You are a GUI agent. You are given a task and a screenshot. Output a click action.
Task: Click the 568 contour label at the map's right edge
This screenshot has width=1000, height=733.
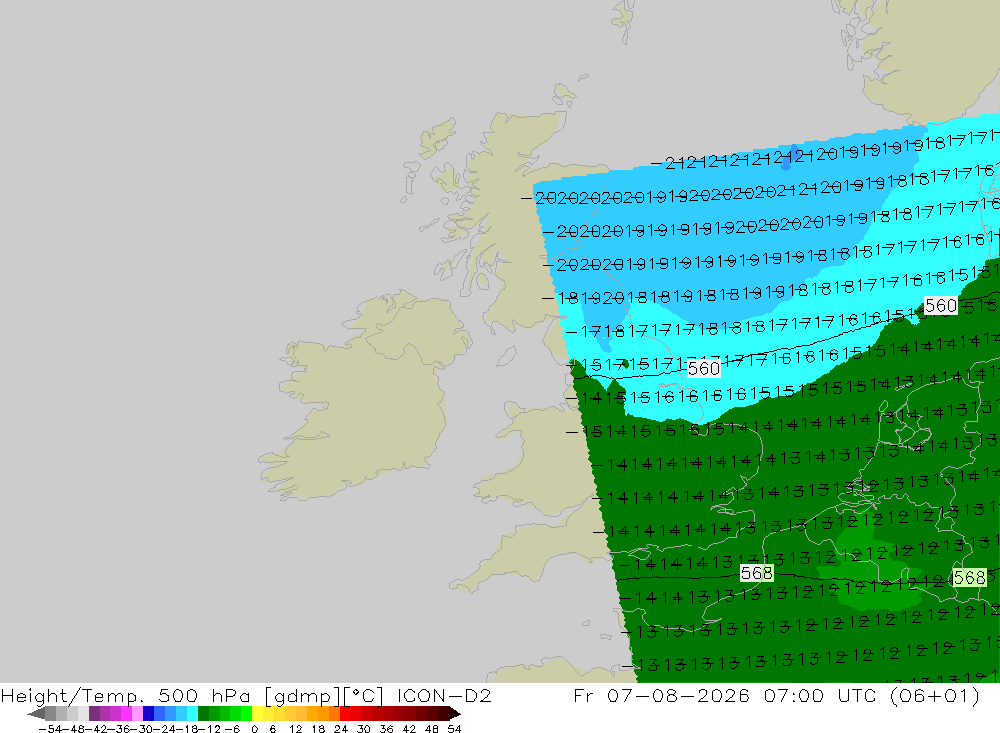point(969,577)
